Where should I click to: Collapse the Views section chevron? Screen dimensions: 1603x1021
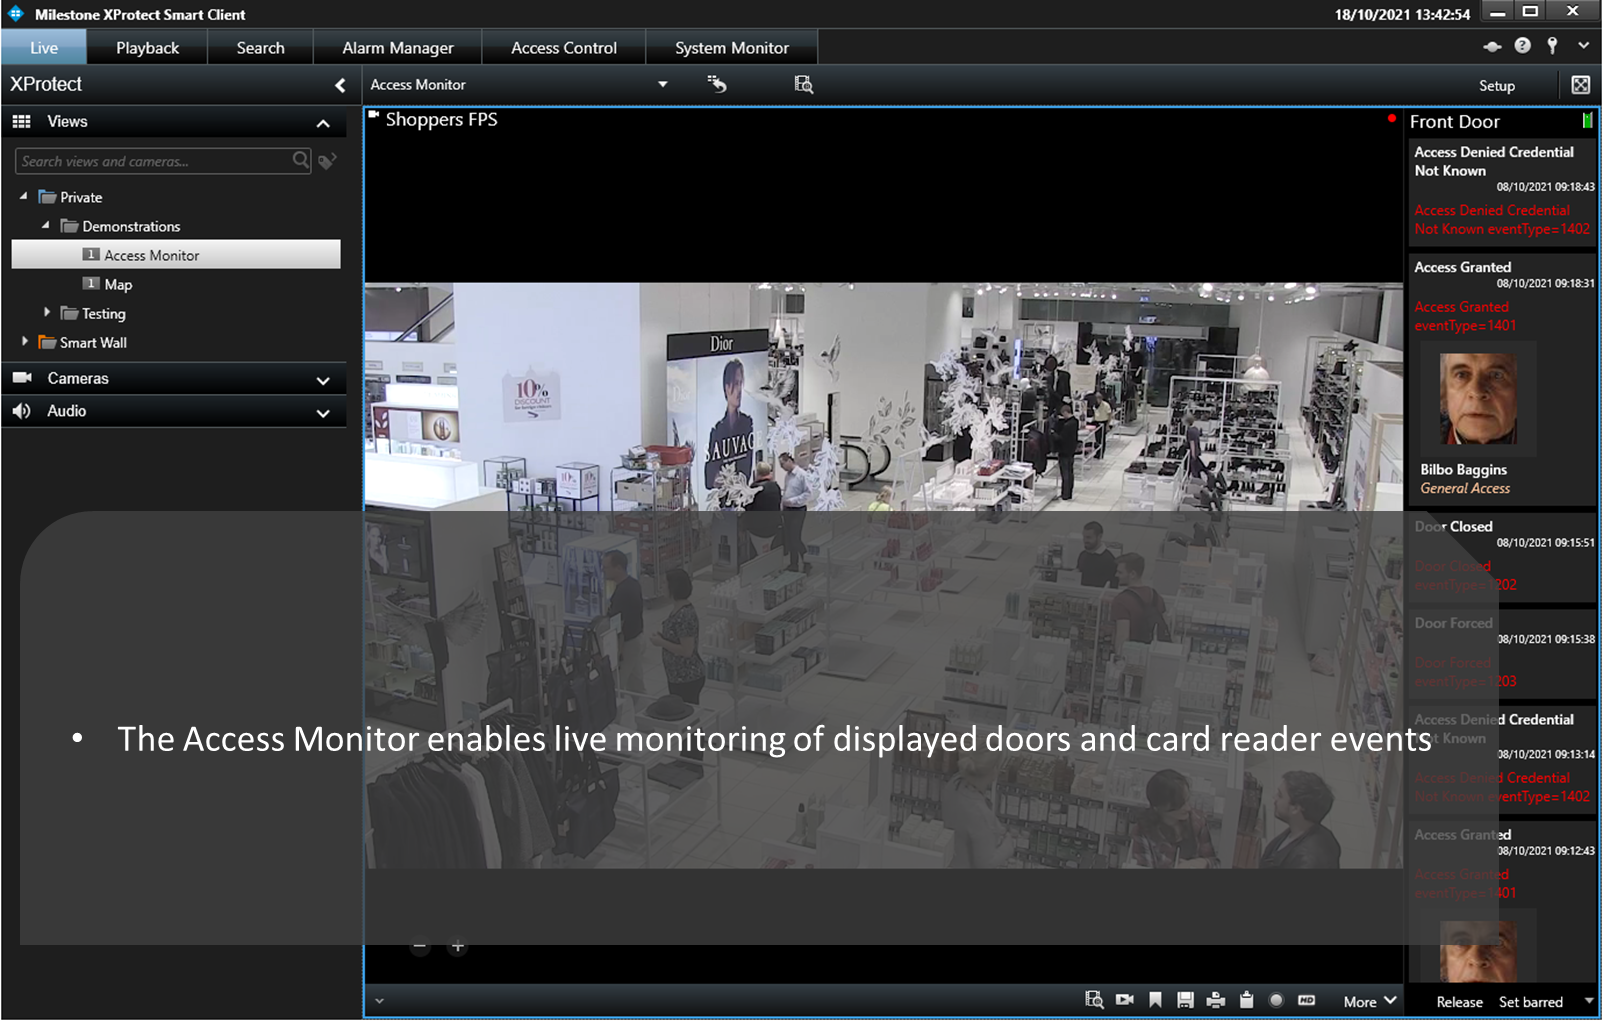click(323, 123)
